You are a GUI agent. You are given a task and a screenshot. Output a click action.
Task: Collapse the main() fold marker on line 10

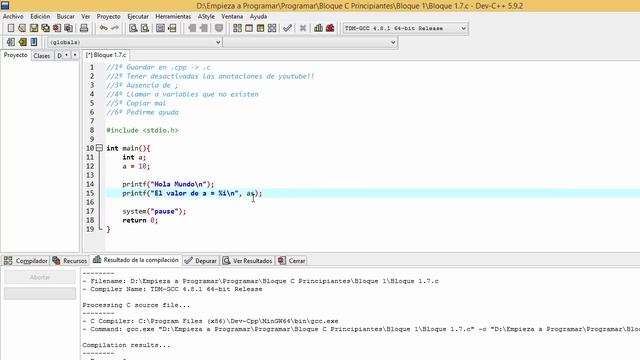[99, 148]
